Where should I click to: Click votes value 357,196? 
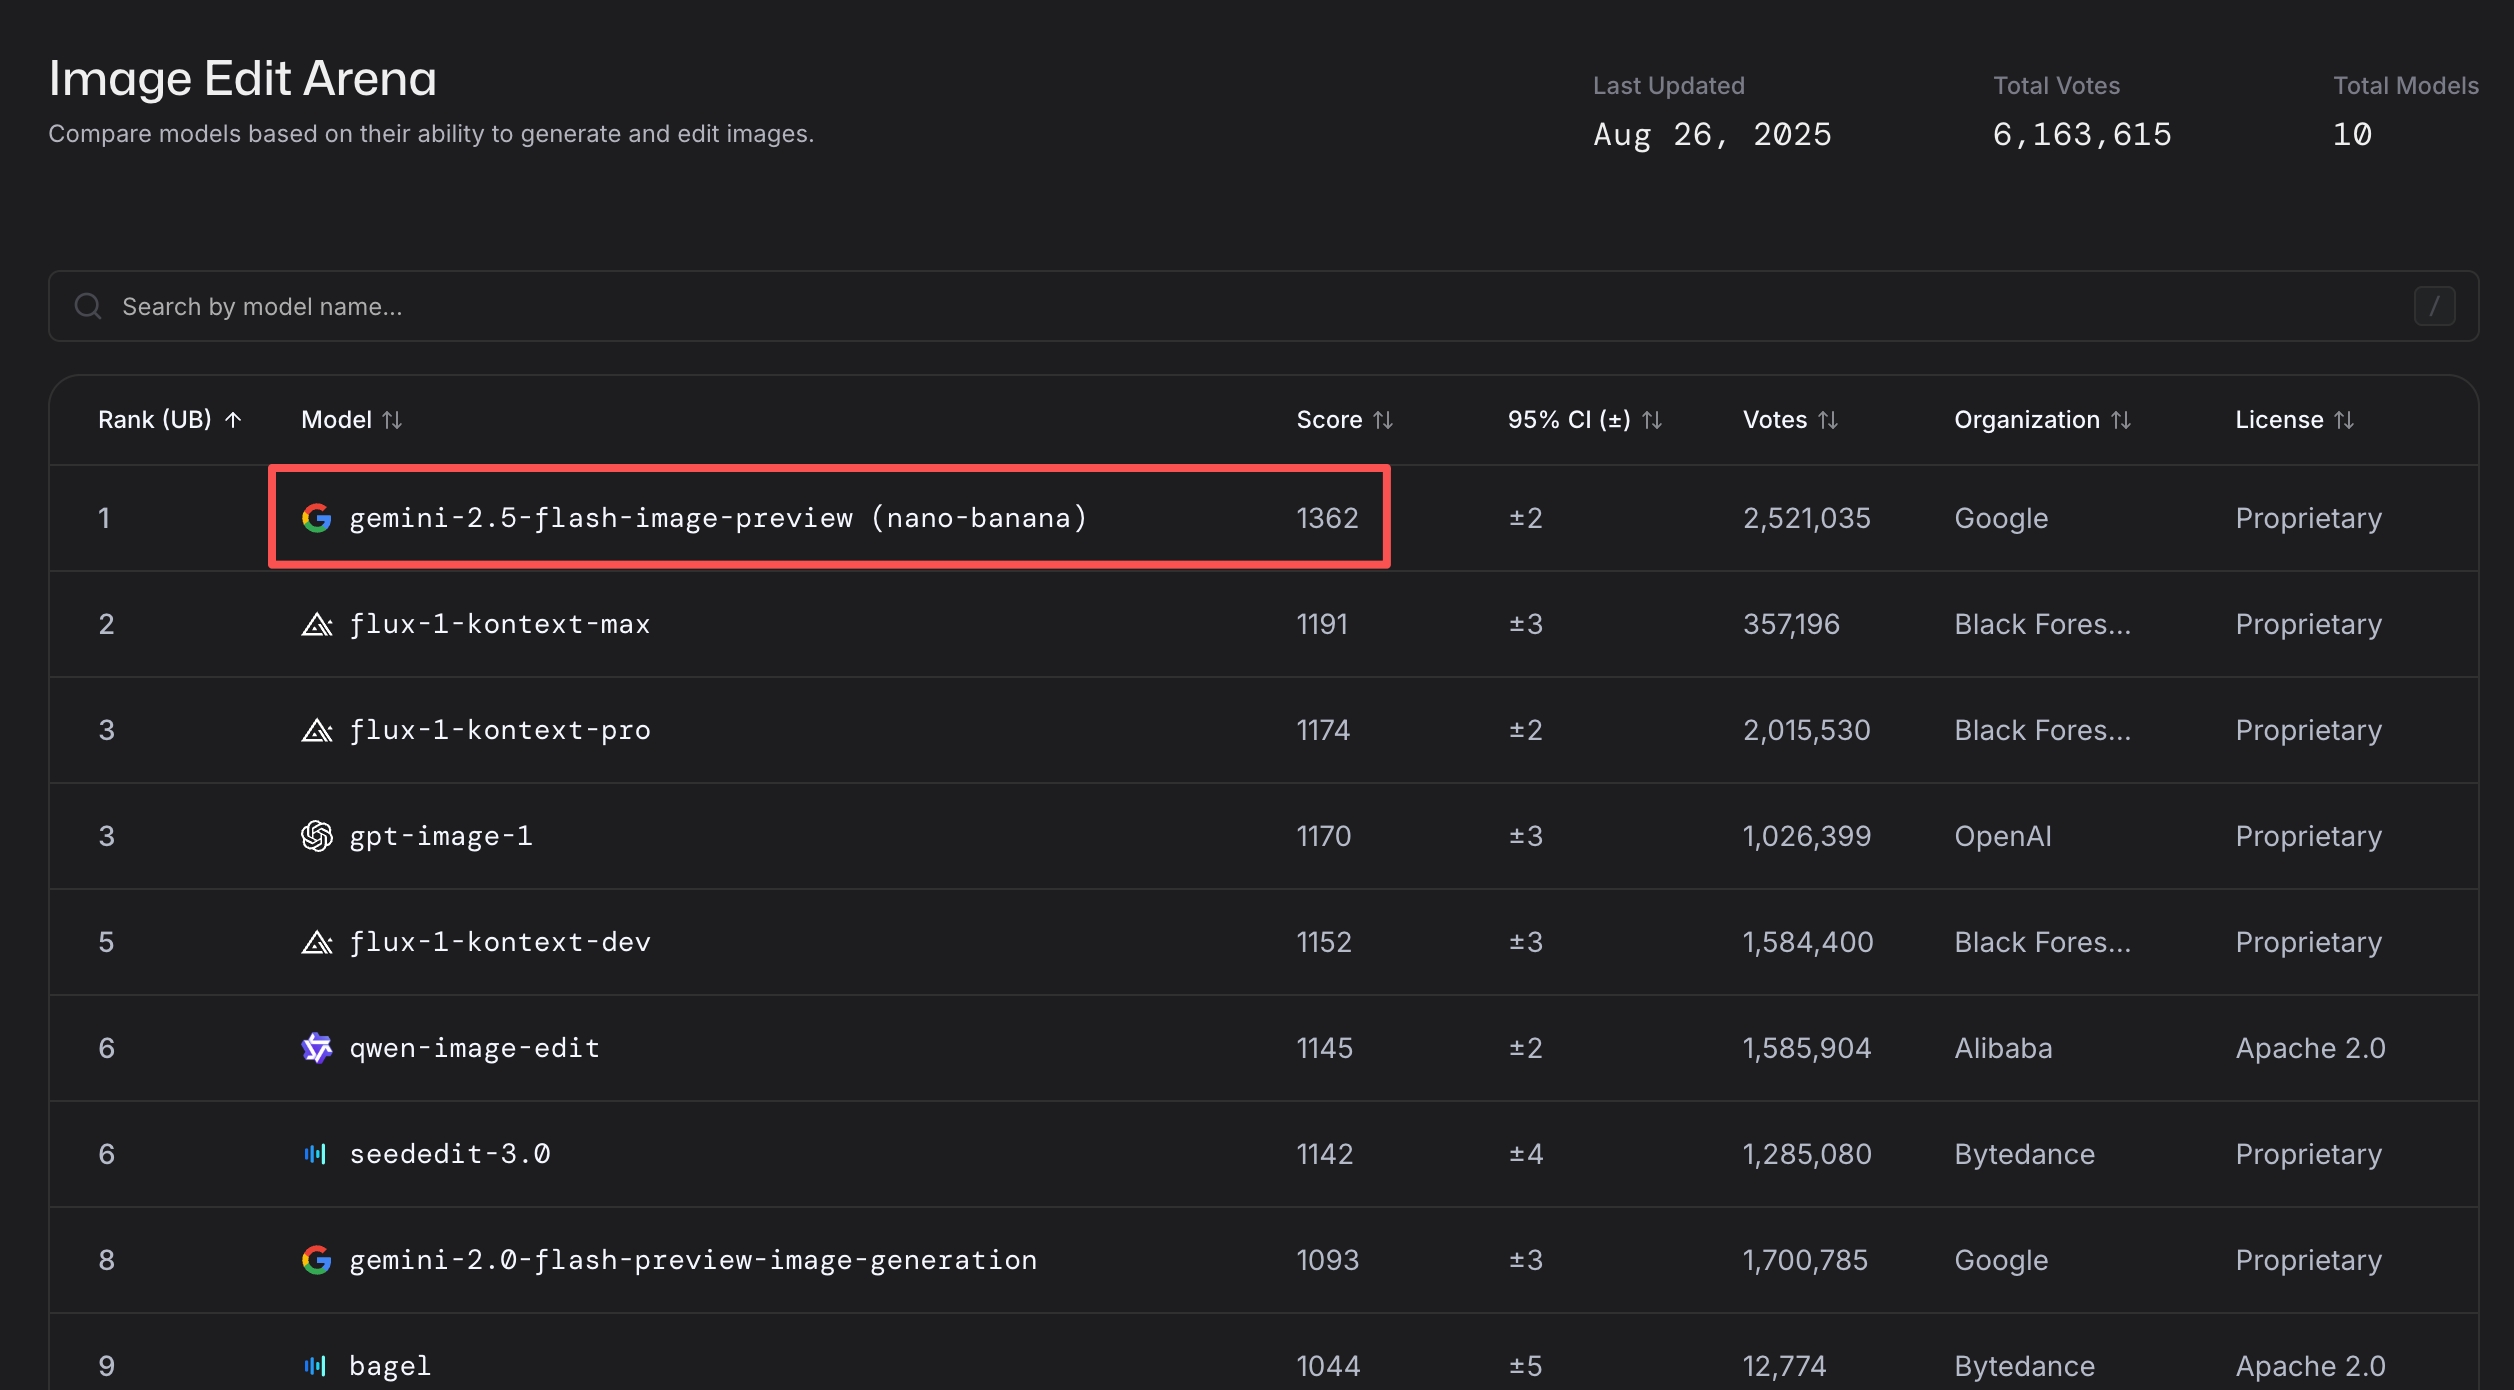1791,624
